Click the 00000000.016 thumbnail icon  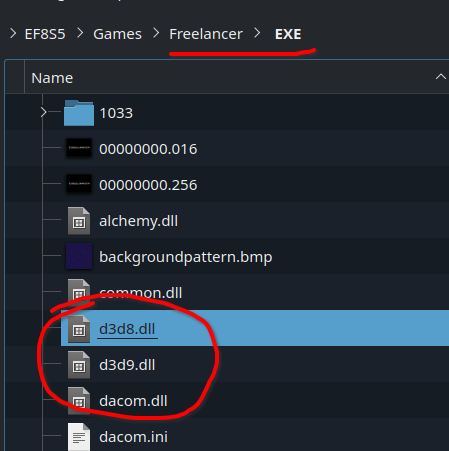[79, 148]
